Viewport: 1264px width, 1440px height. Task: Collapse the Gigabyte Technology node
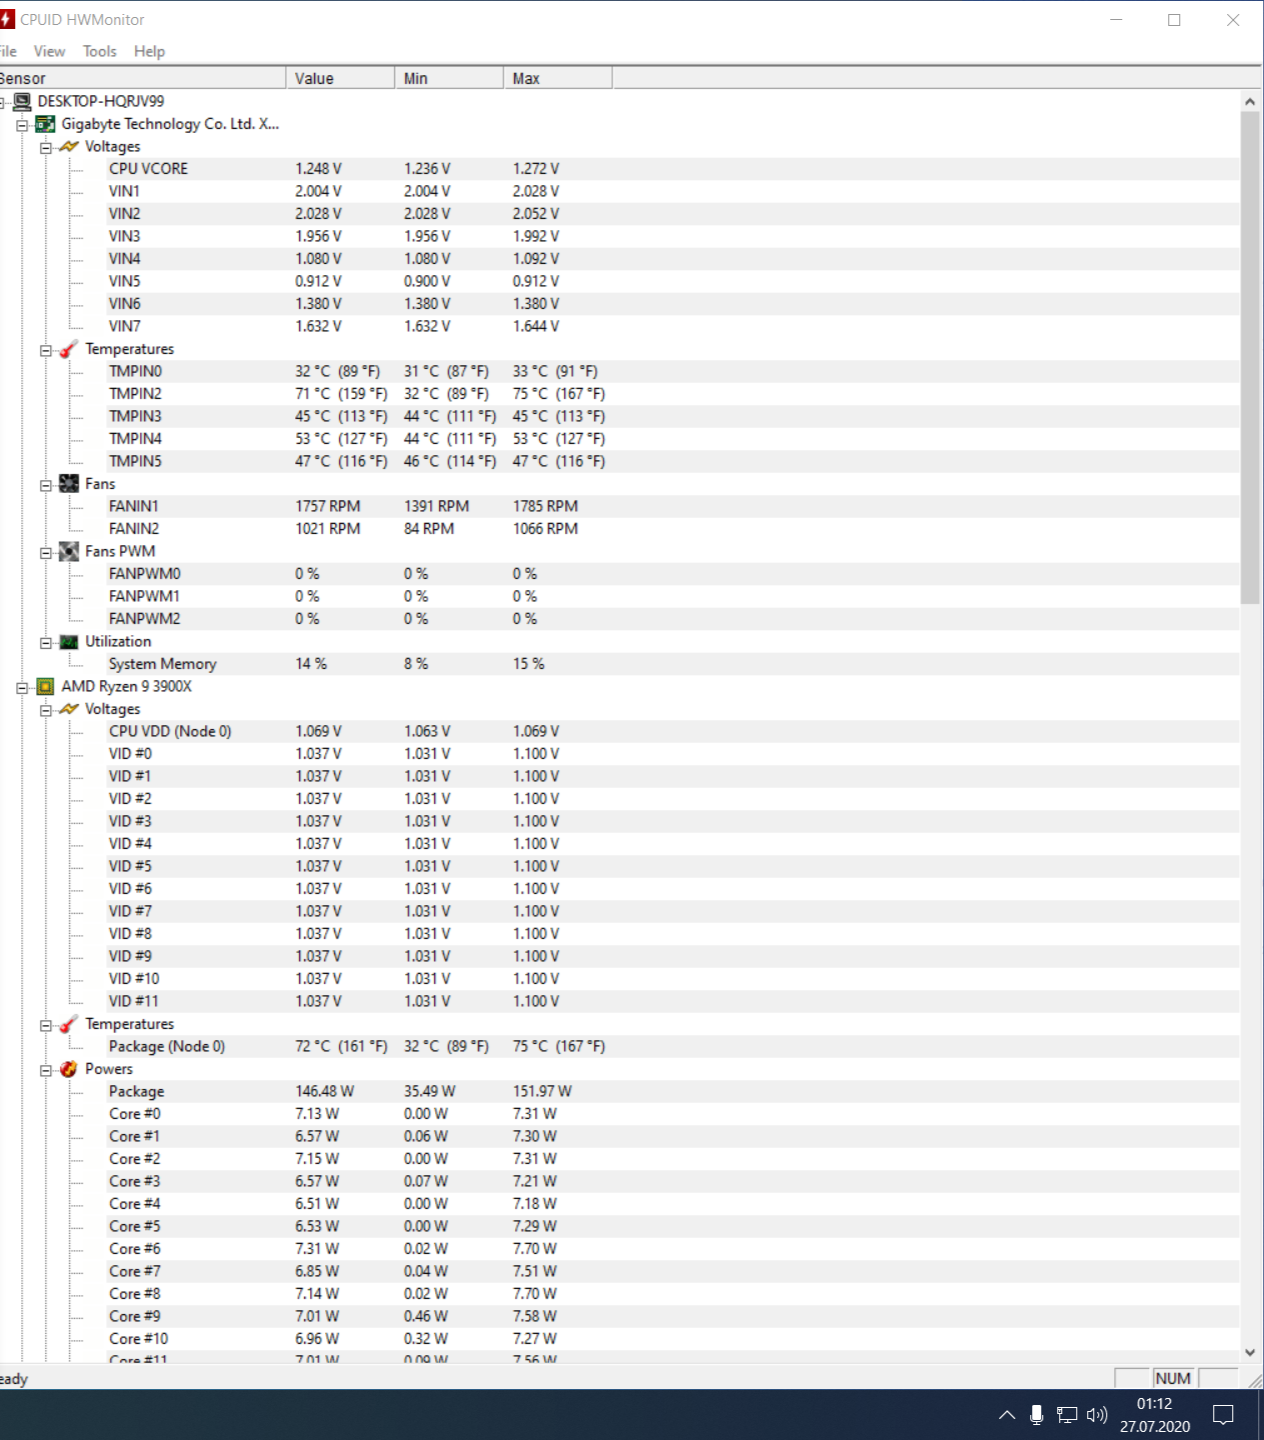click(22, 125)
